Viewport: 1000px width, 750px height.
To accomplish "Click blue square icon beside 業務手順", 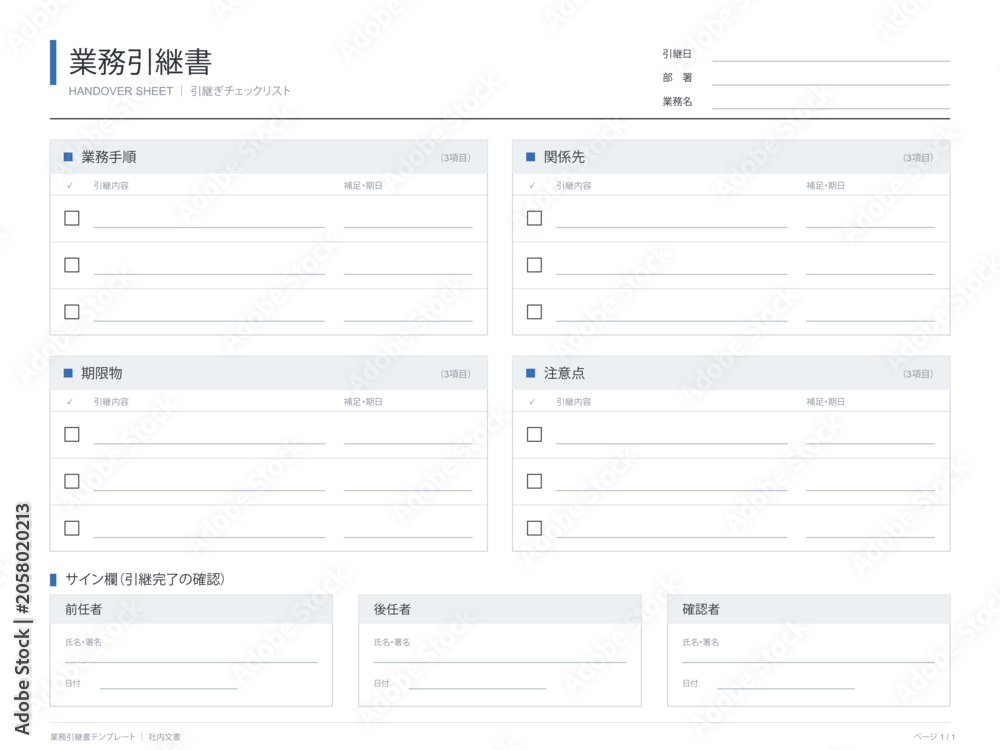I will pos(68,157).
